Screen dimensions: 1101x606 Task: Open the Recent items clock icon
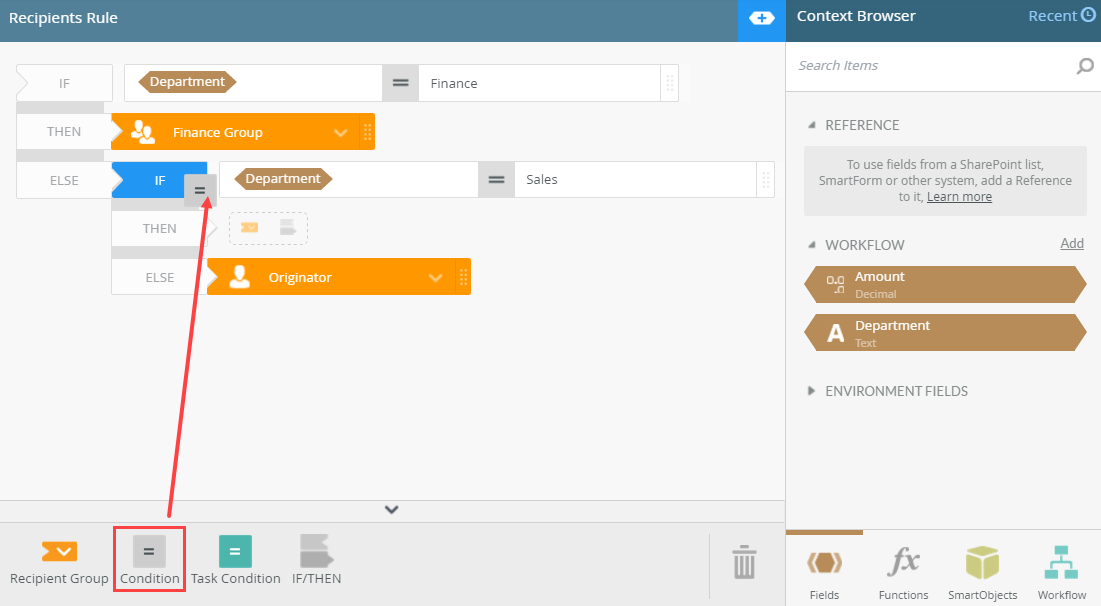pyautogui.click(x=1088, y=15)
